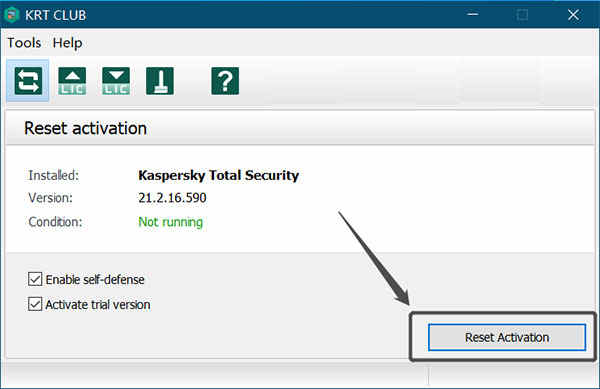Open the question mark help icon

[x=225, y=81]
